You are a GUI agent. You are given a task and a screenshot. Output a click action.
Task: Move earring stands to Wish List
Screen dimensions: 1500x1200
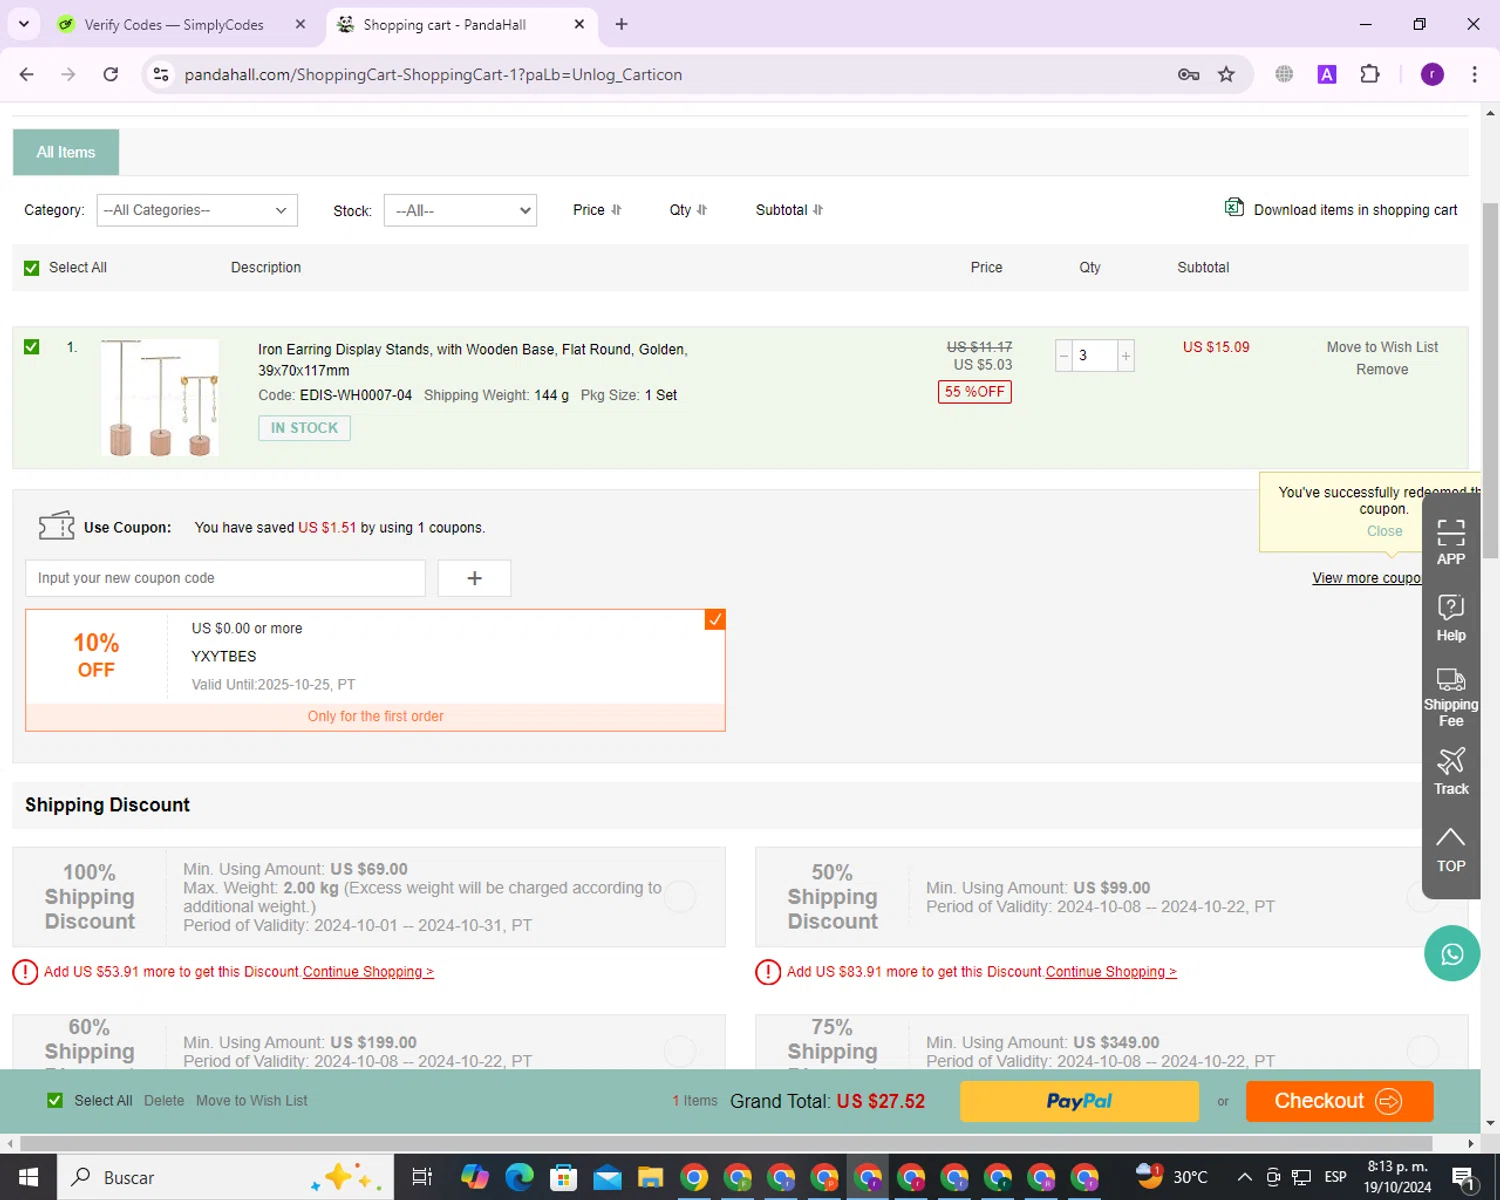(1382, 347)
